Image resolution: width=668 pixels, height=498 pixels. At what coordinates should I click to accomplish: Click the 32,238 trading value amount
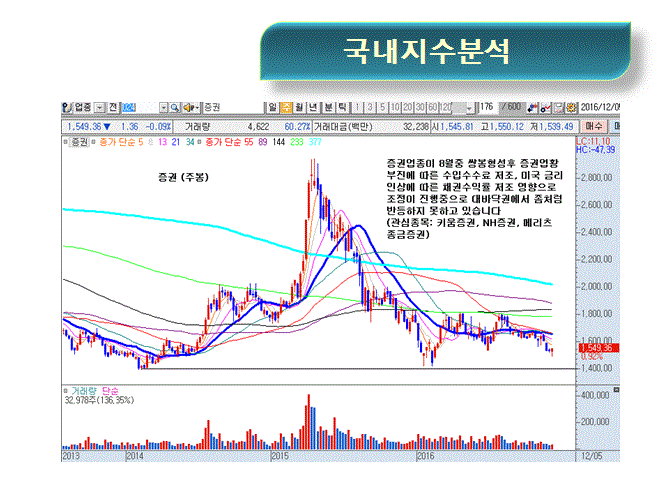point(416,127)
